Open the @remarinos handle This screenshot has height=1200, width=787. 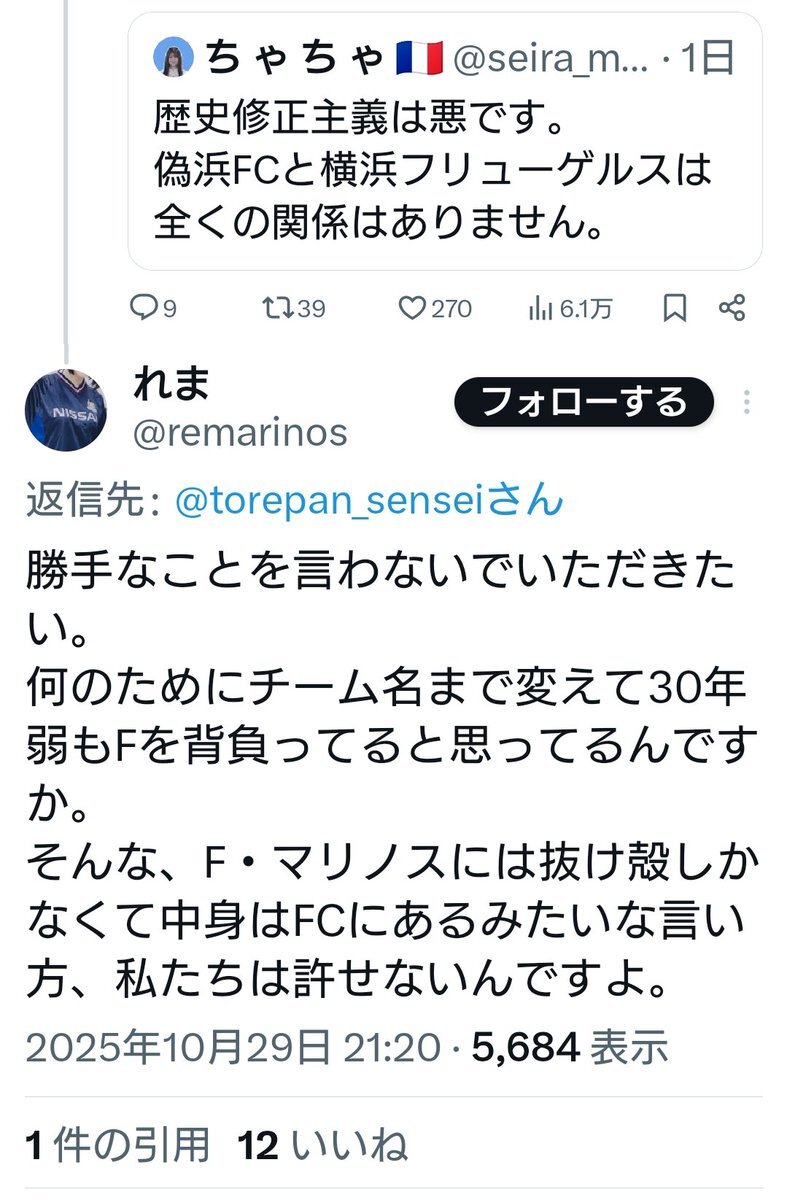click(240, 433)
